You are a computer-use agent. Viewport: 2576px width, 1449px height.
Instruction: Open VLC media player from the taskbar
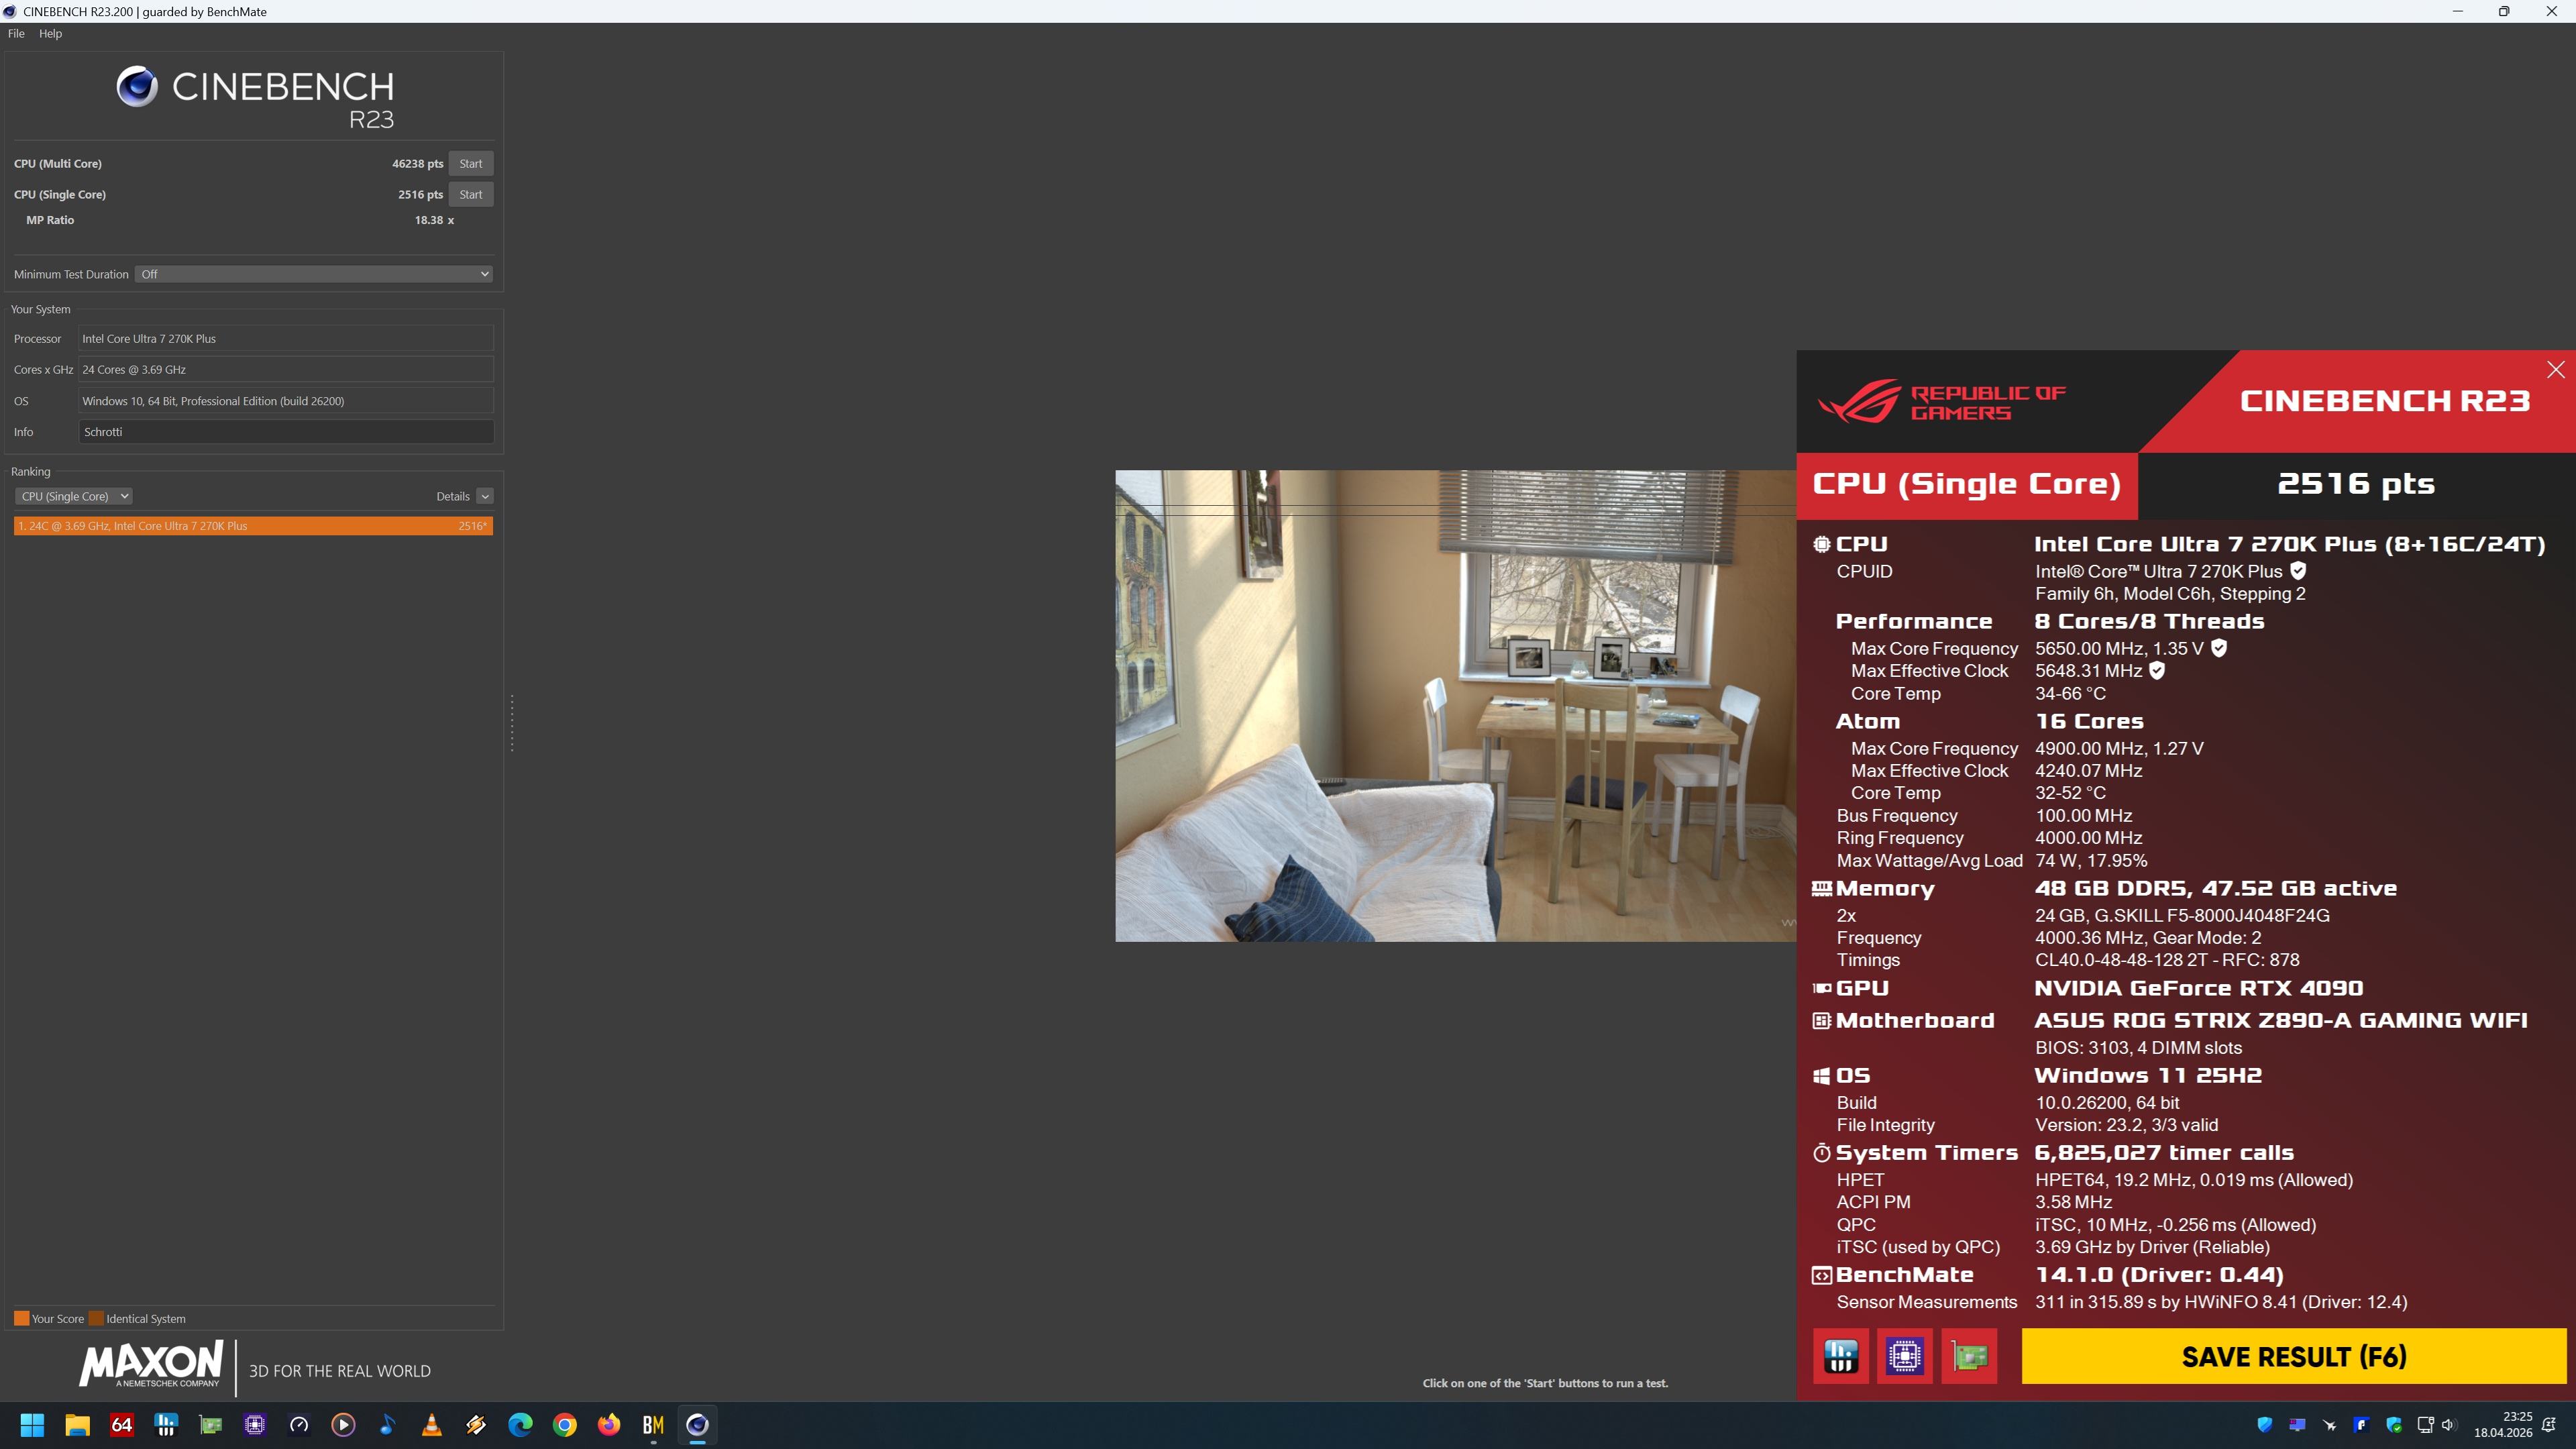tap(432, 1424)
